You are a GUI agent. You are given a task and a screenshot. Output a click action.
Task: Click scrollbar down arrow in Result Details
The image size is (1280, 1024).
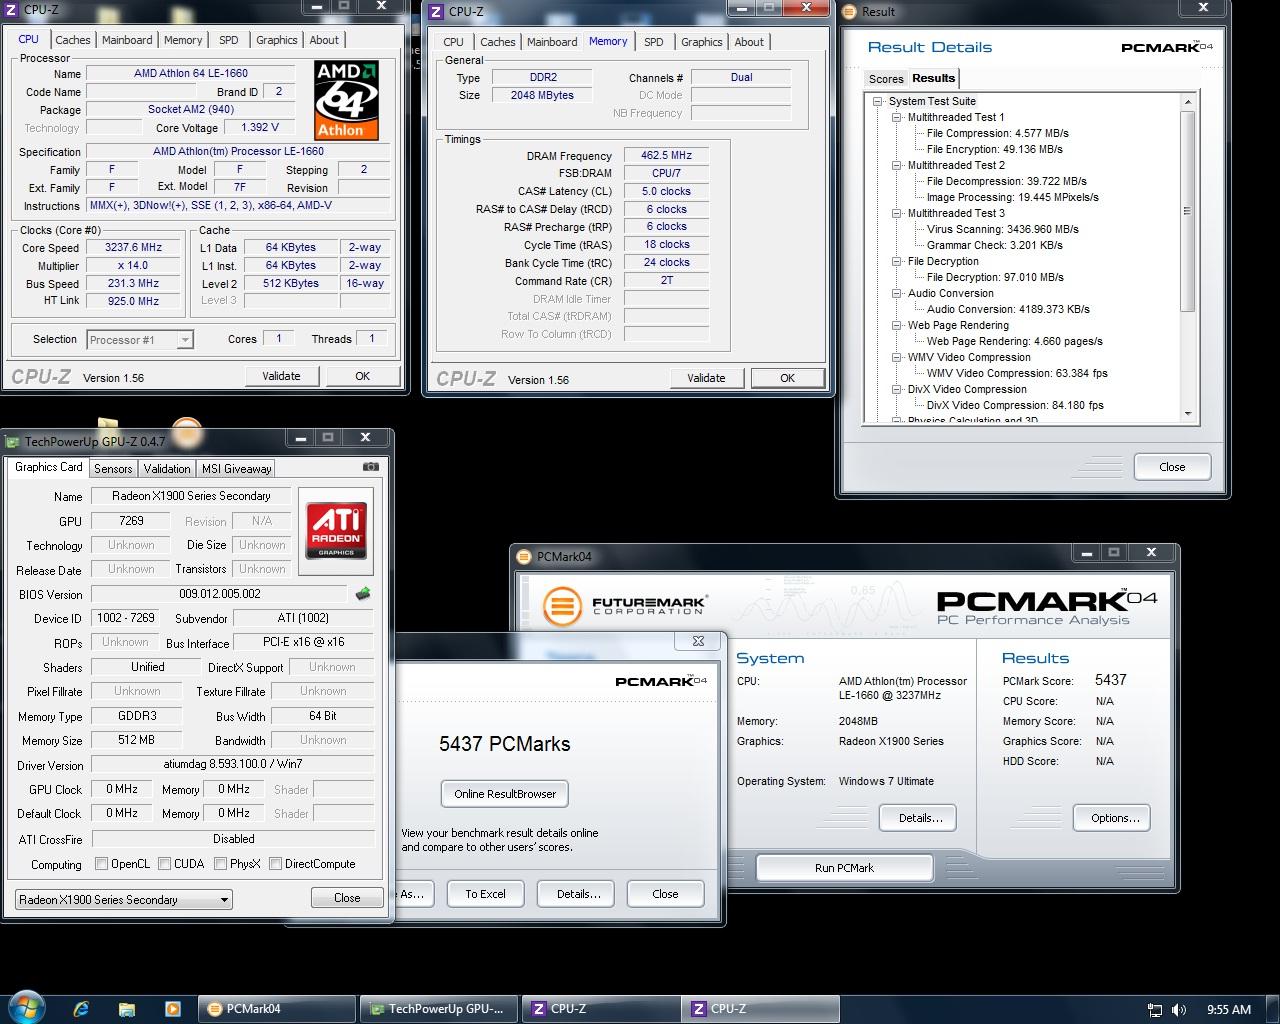click(x=1188, y=413)
